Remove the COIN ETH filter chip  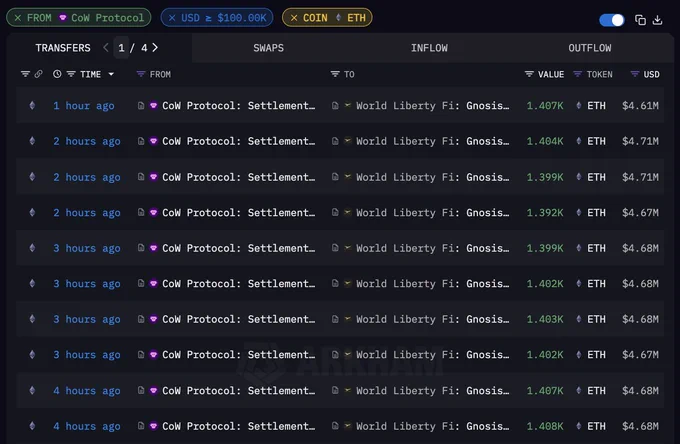click(x=294, y=18)
